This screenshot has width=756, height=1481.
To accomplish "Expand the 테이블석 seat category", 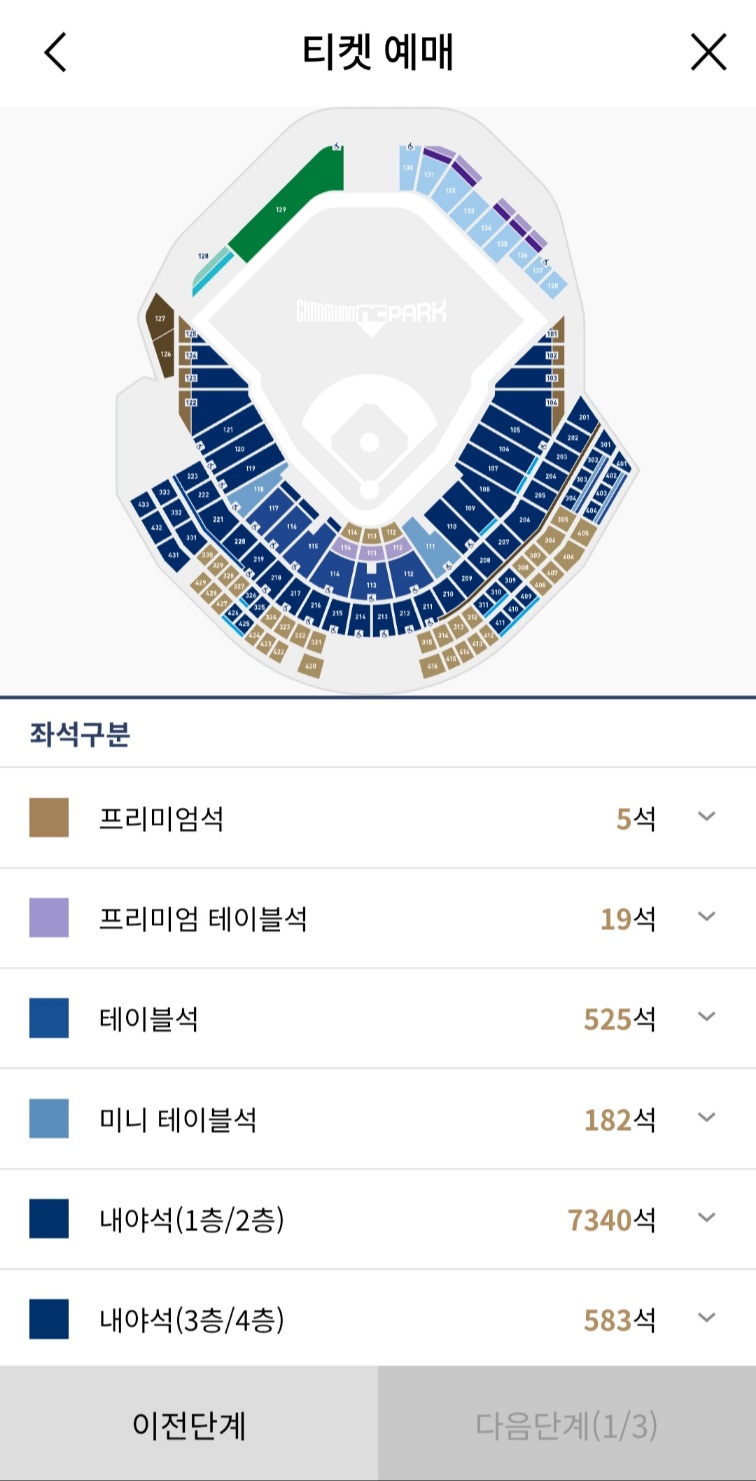I will click(378, 1018).
